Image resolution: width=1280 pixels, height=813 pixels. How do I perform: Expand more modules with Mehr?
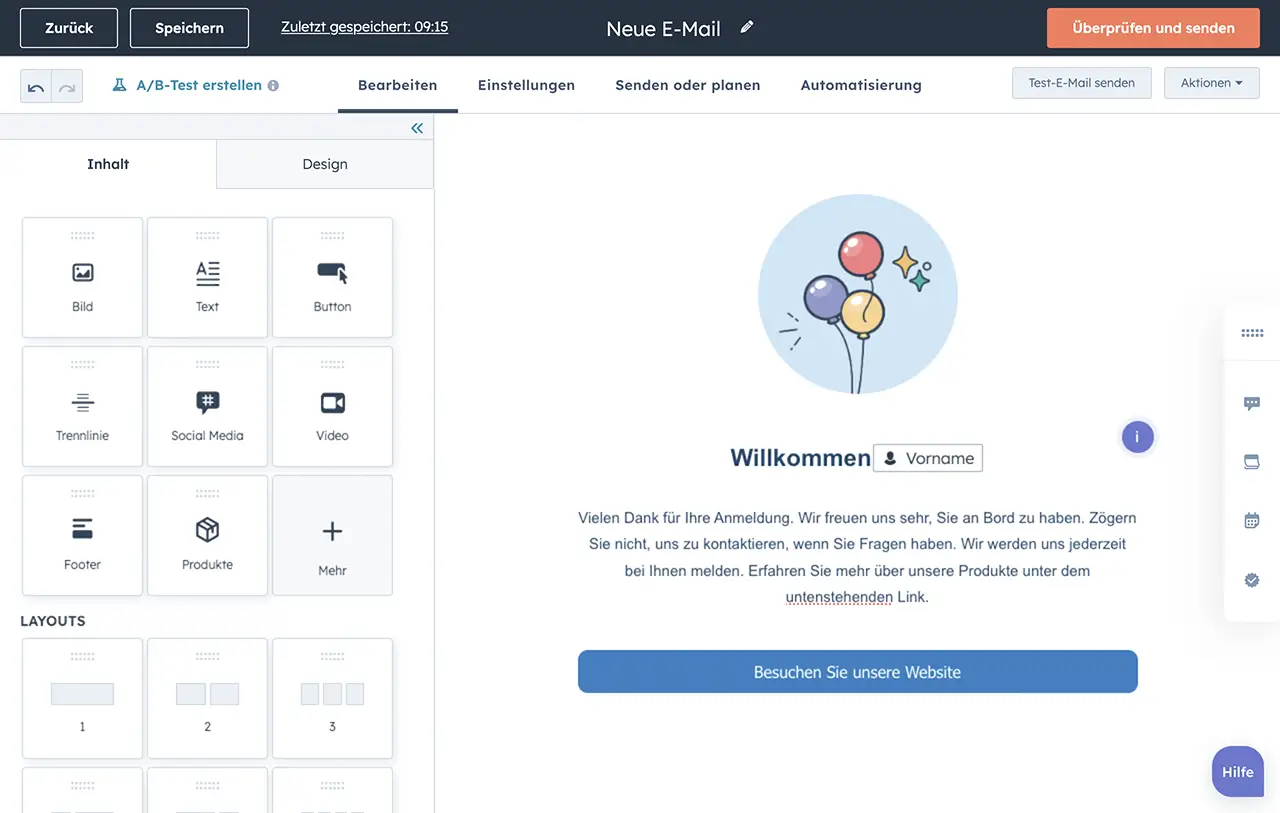(332, 536)
